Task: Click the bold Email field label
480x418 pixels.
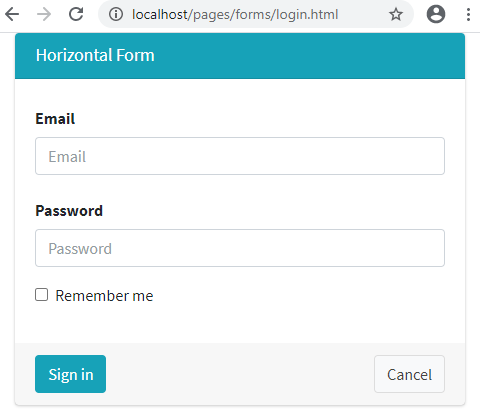Action: pos(55,119)
